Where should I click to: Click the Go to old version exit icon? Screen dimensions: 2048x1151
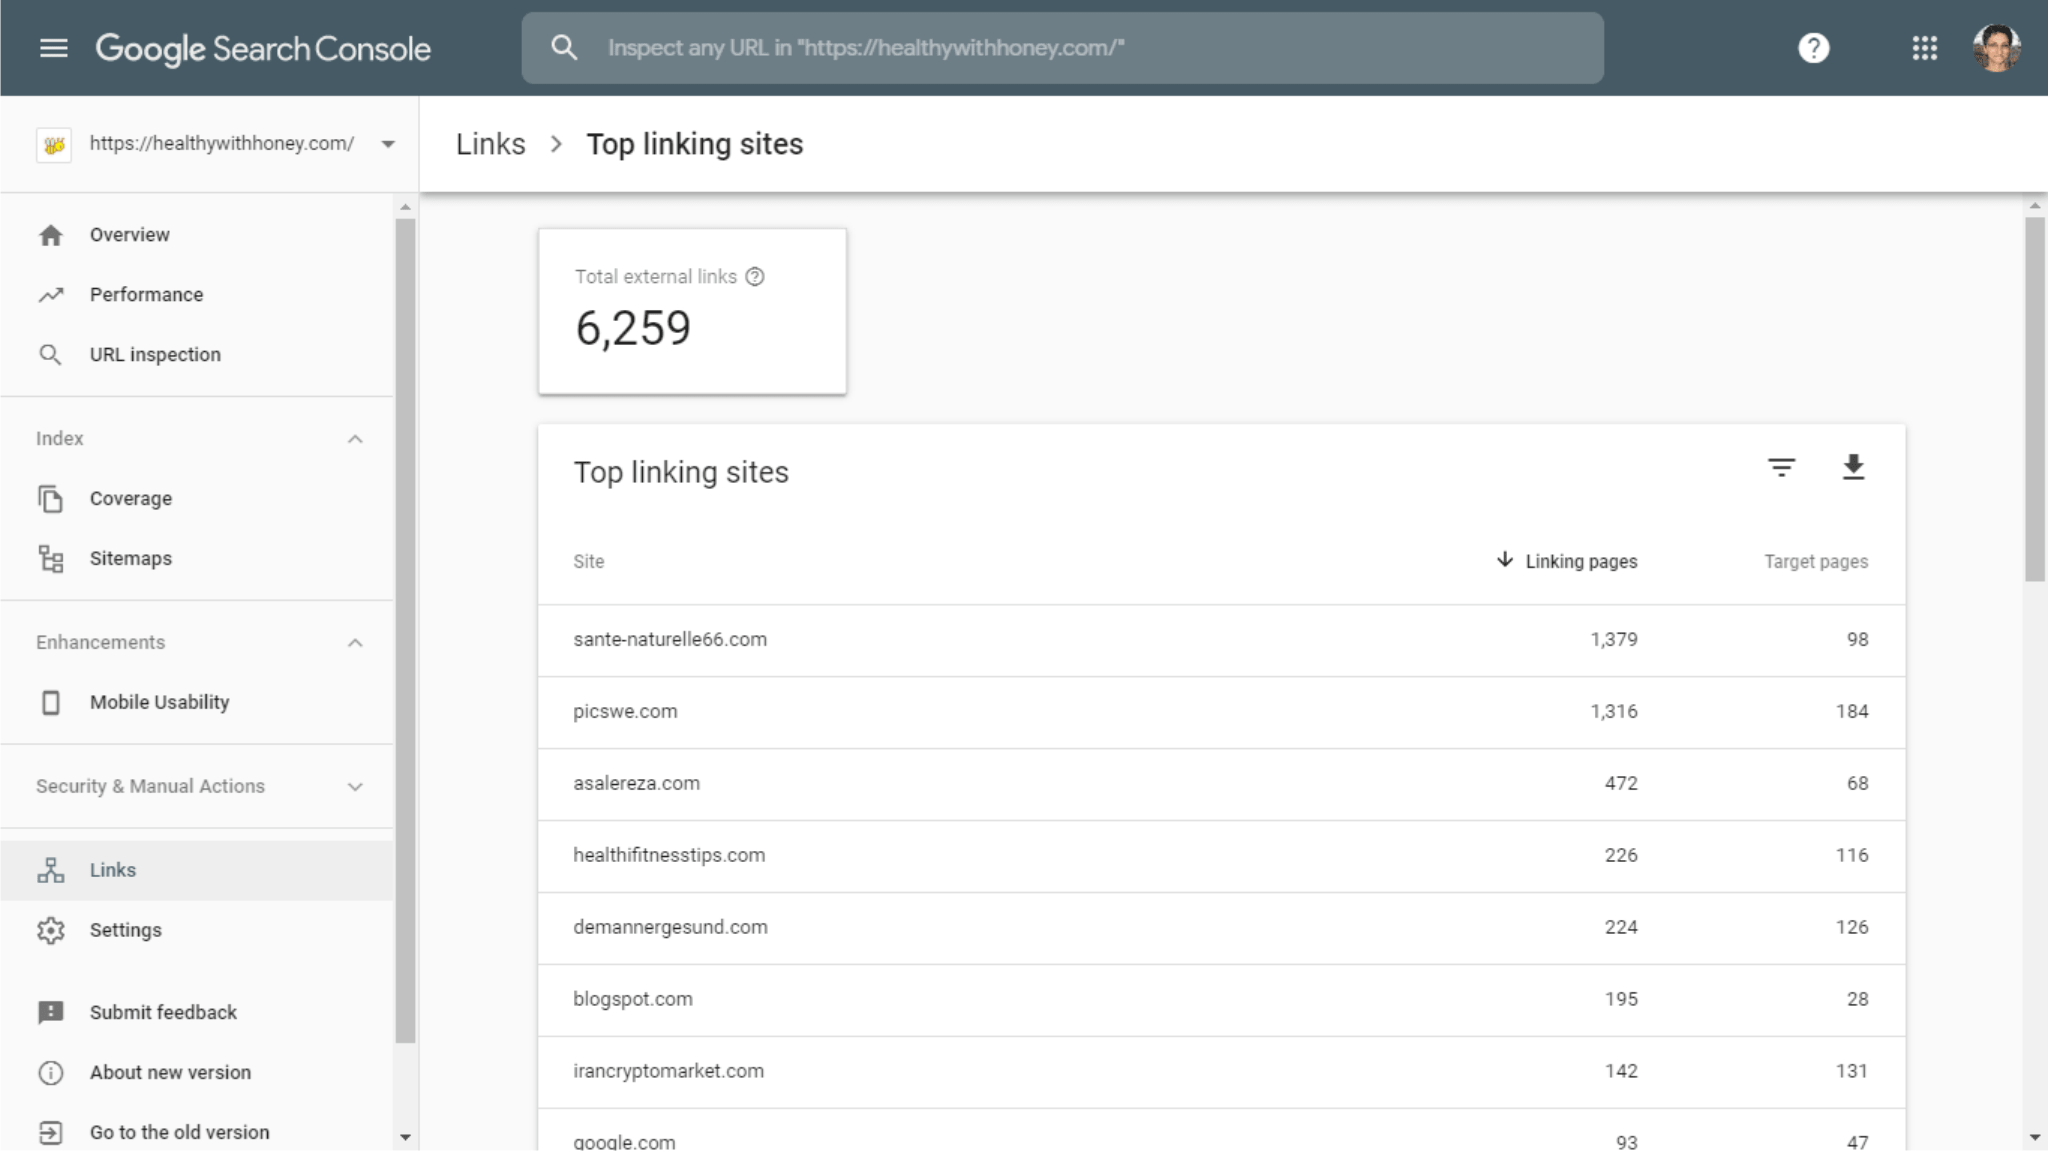click(x=50, y=1132)
